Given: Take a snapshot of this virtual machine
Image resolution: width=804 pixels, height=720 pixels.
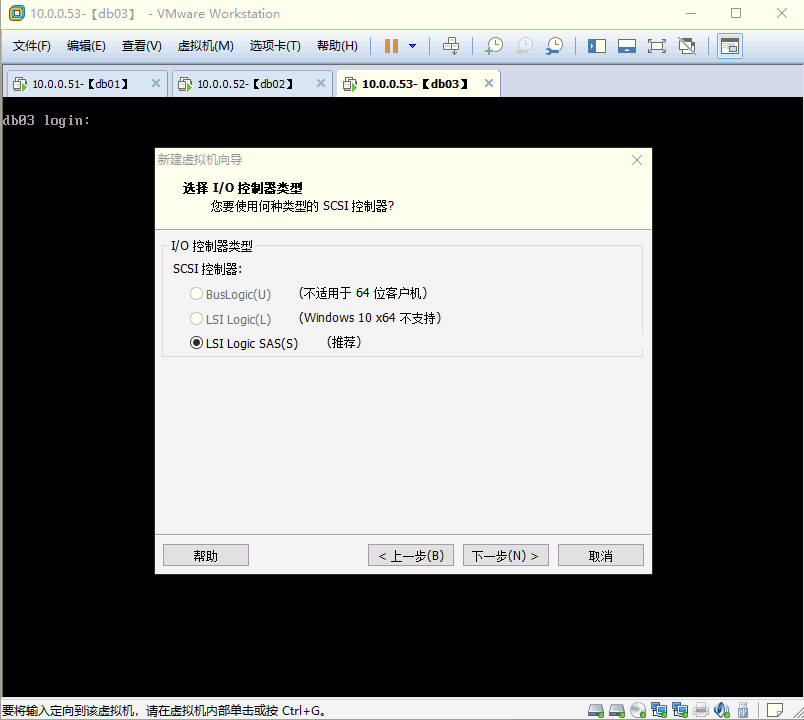Looking at the screenshot, I should (494, 46).
